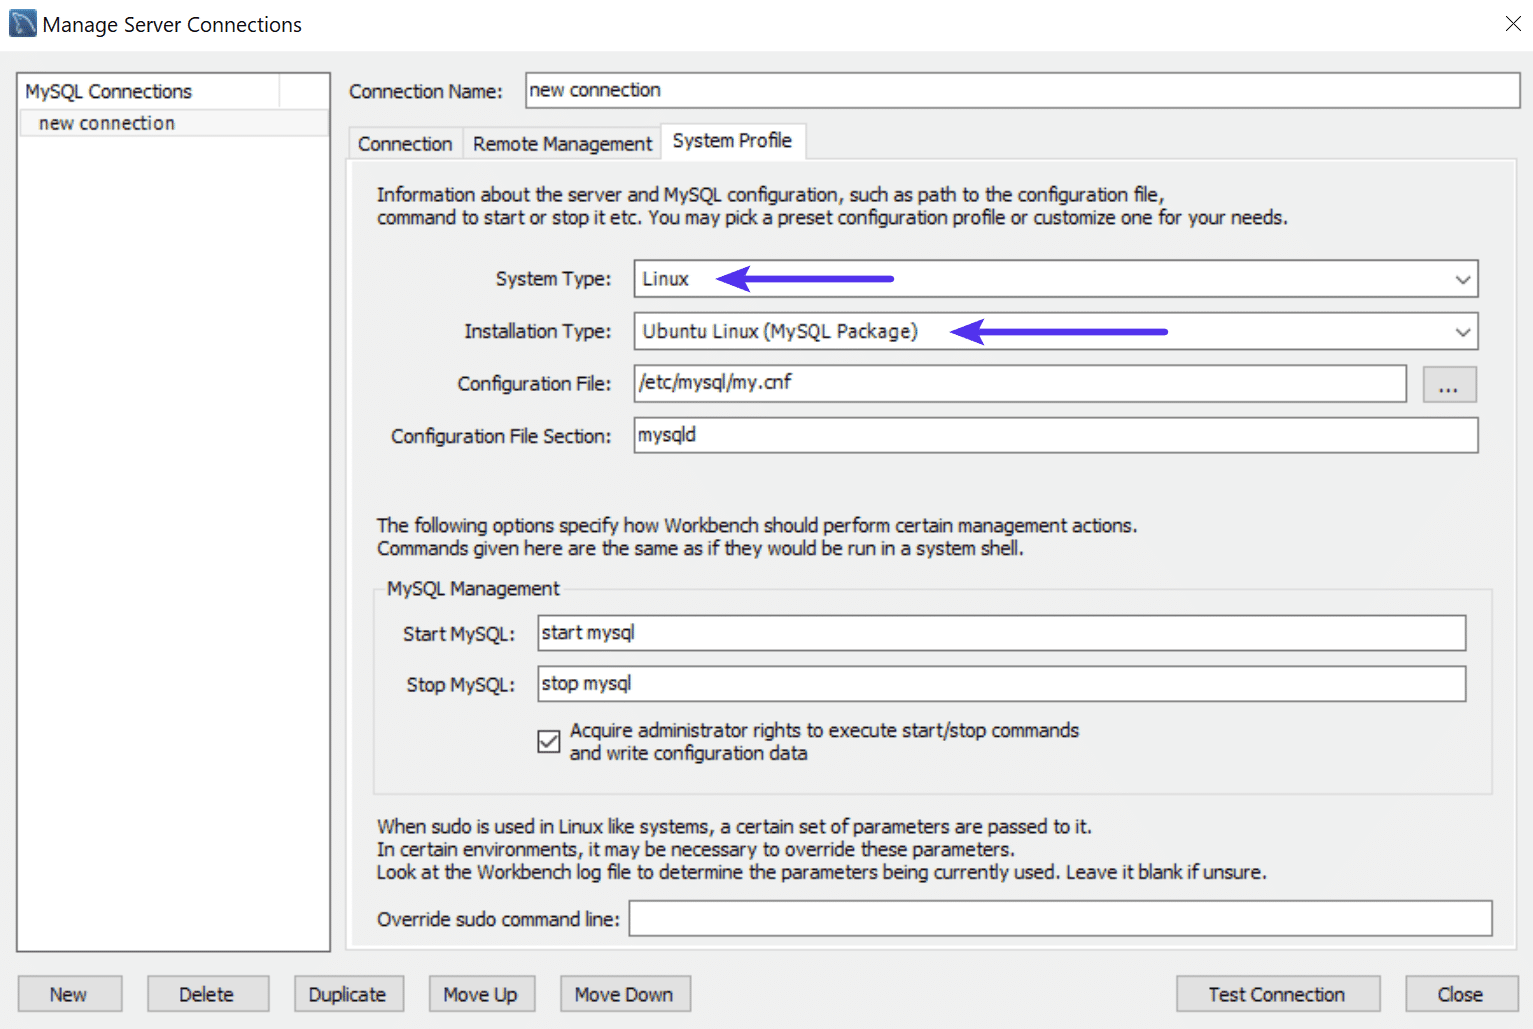Create a new connection with the New button
The height and width of the screenshot is (1029, 1533).
(69, 994)
